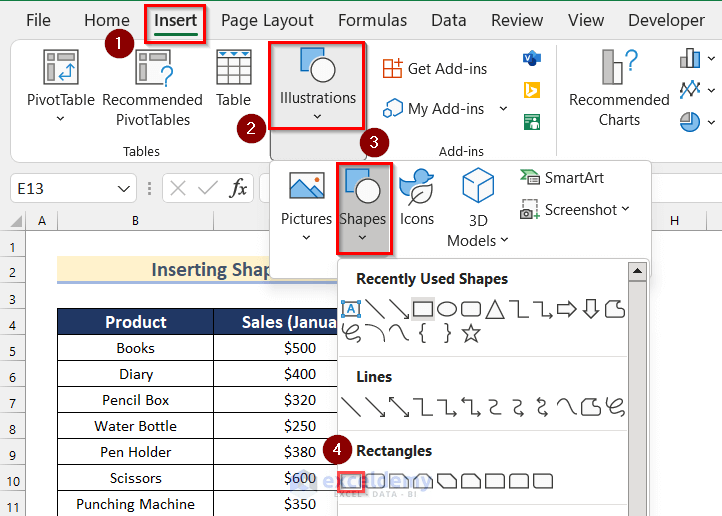Select the 5-point Star shape
Viewport: 722px width, 516px height.
click(471, 334)
